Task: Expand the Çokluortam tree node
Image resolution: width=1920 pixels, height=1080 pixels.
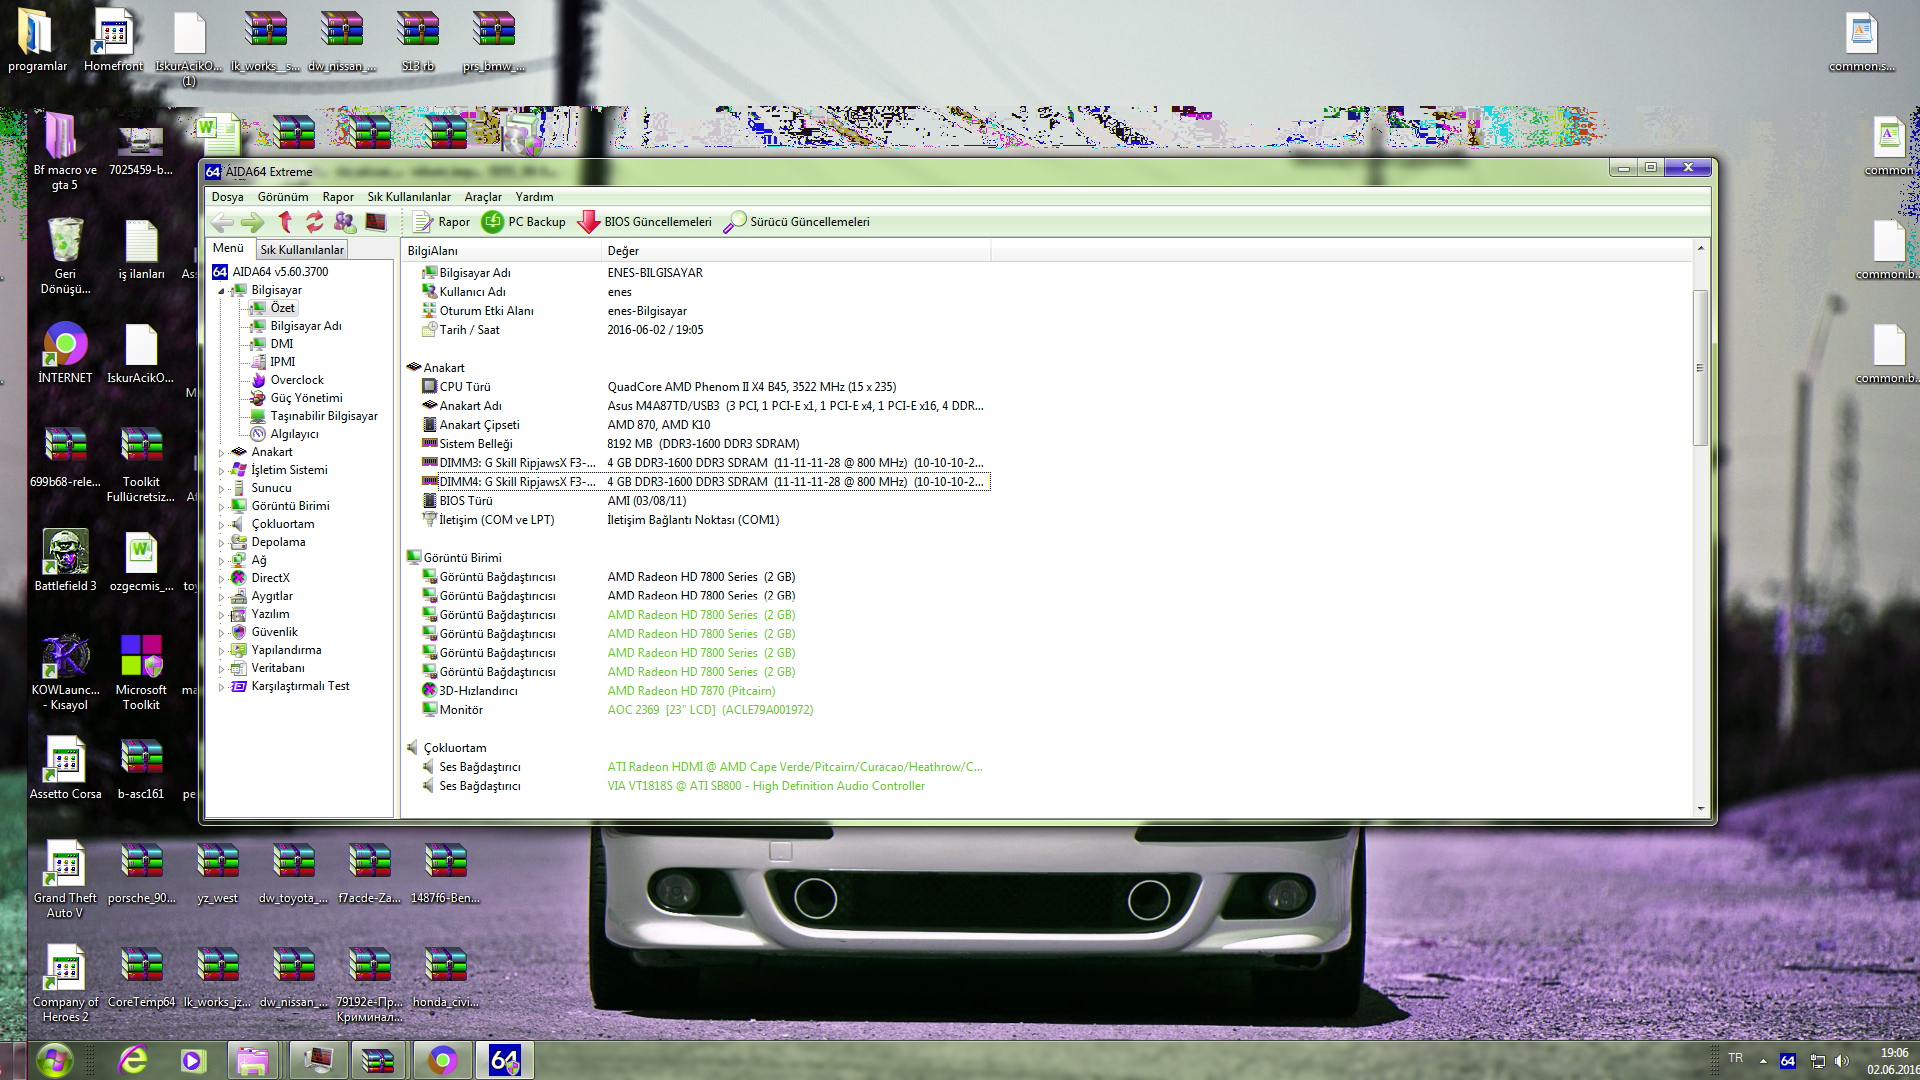Action: click(222, 525)
